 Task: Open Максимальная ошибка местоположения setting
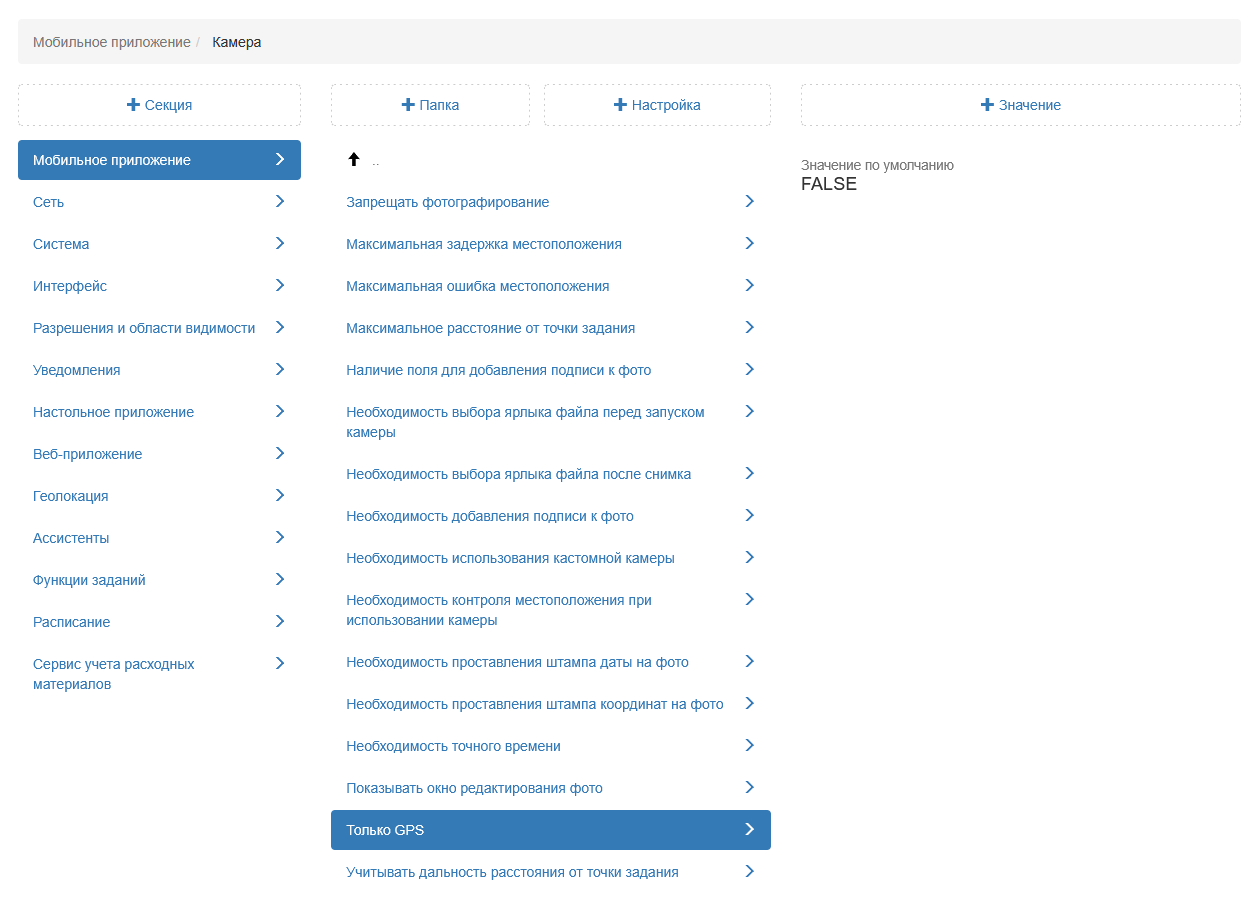coord(477,286)
